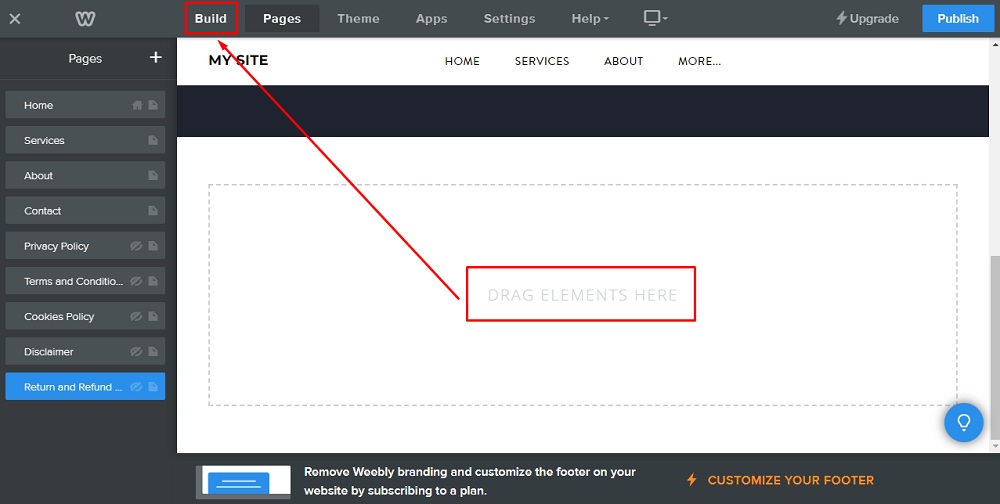
Task: Open the lightbulb tips button
Action: 964,422
